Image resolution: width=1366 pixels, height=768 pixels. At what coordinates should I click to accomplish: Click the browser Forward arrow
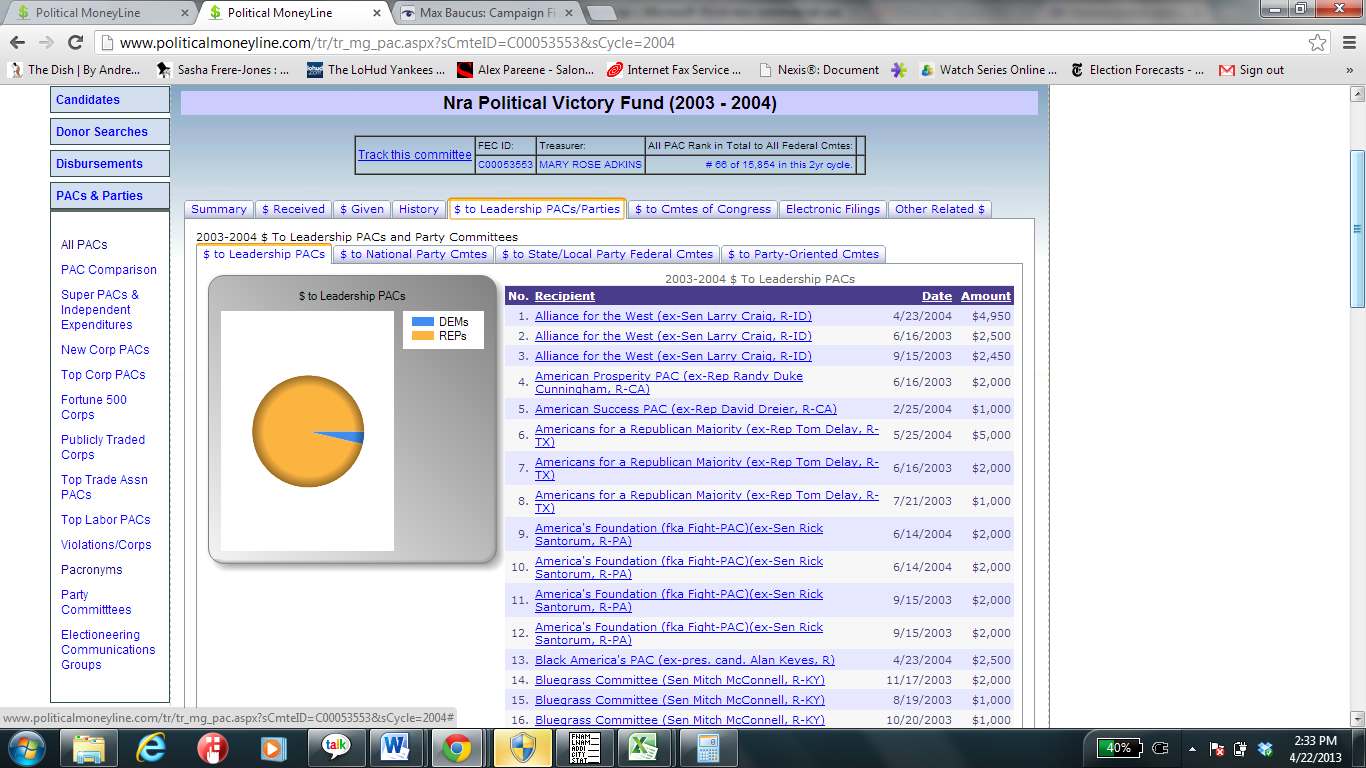click(x=46, y=43)
